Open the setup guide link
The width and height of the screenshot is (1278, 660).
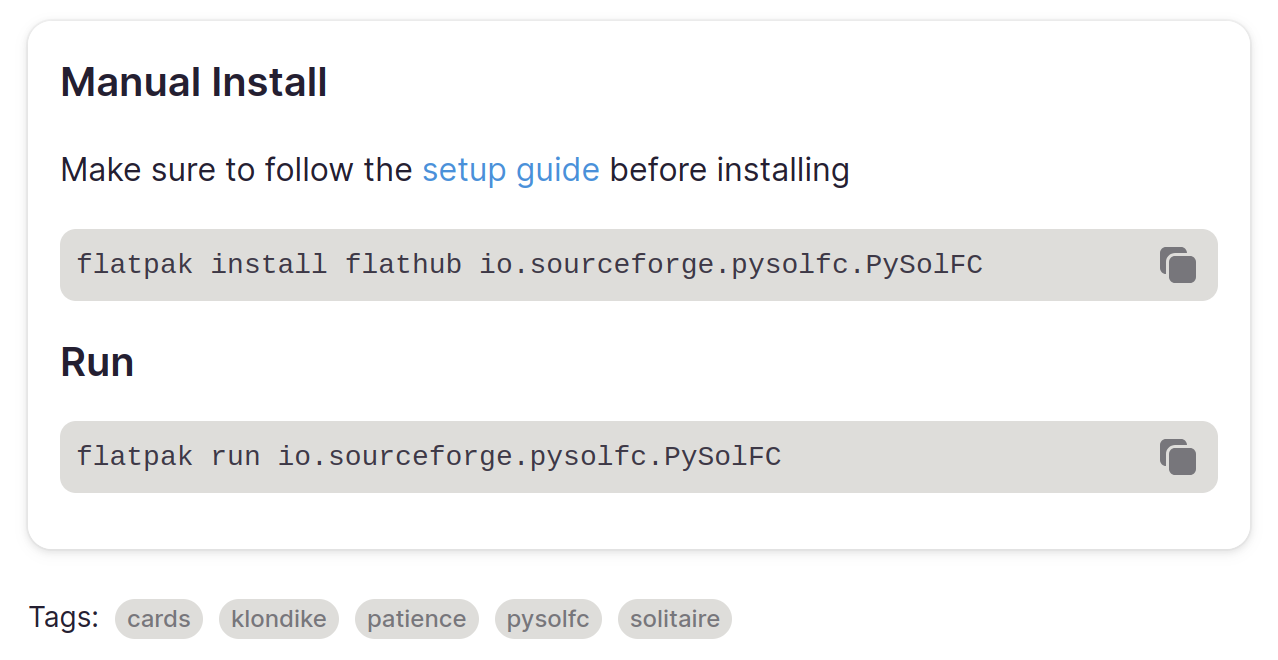pyautogui.click(x=511, y=170)
